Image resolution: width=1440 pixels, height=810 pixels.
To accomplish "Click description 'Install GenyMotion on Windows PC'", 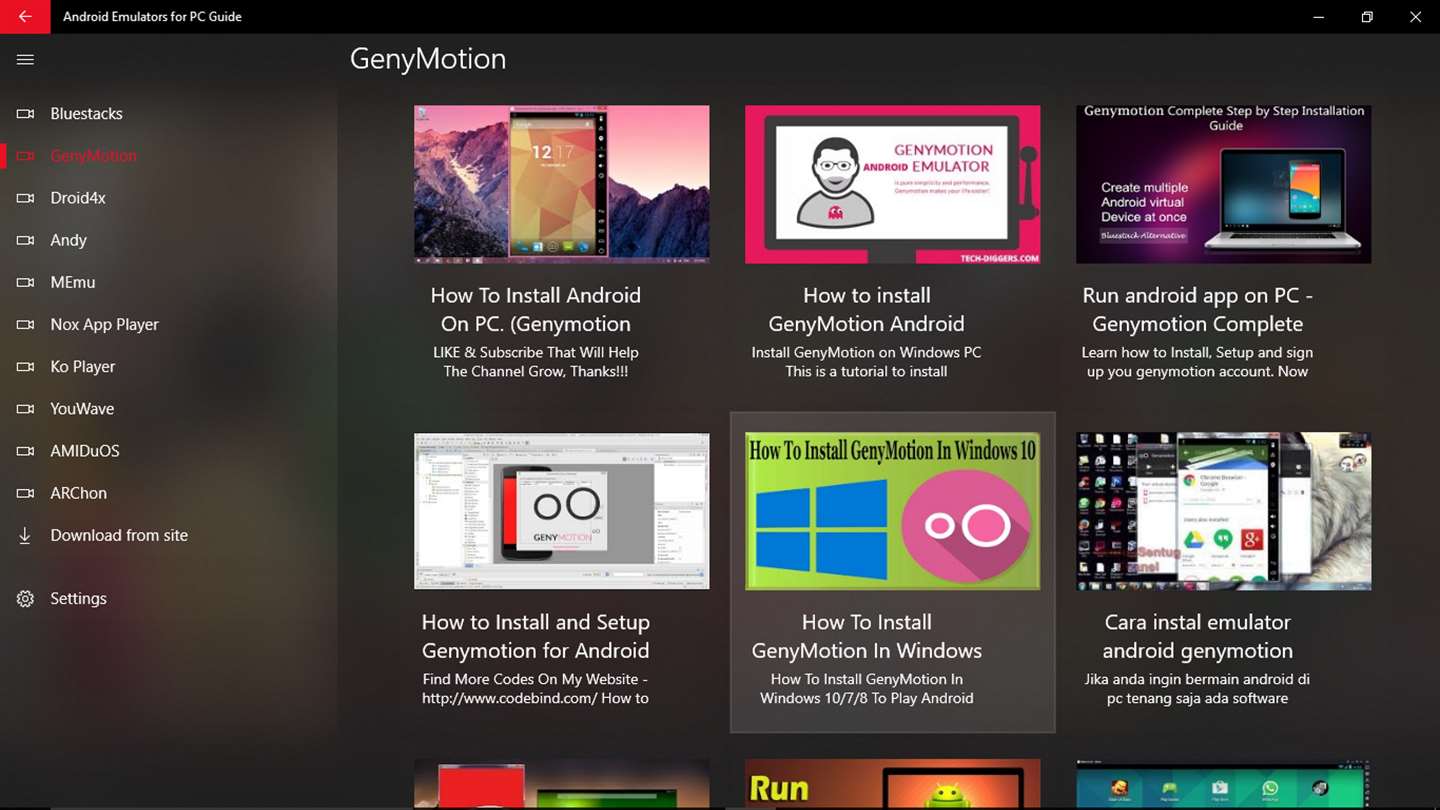I will [867, 352].
